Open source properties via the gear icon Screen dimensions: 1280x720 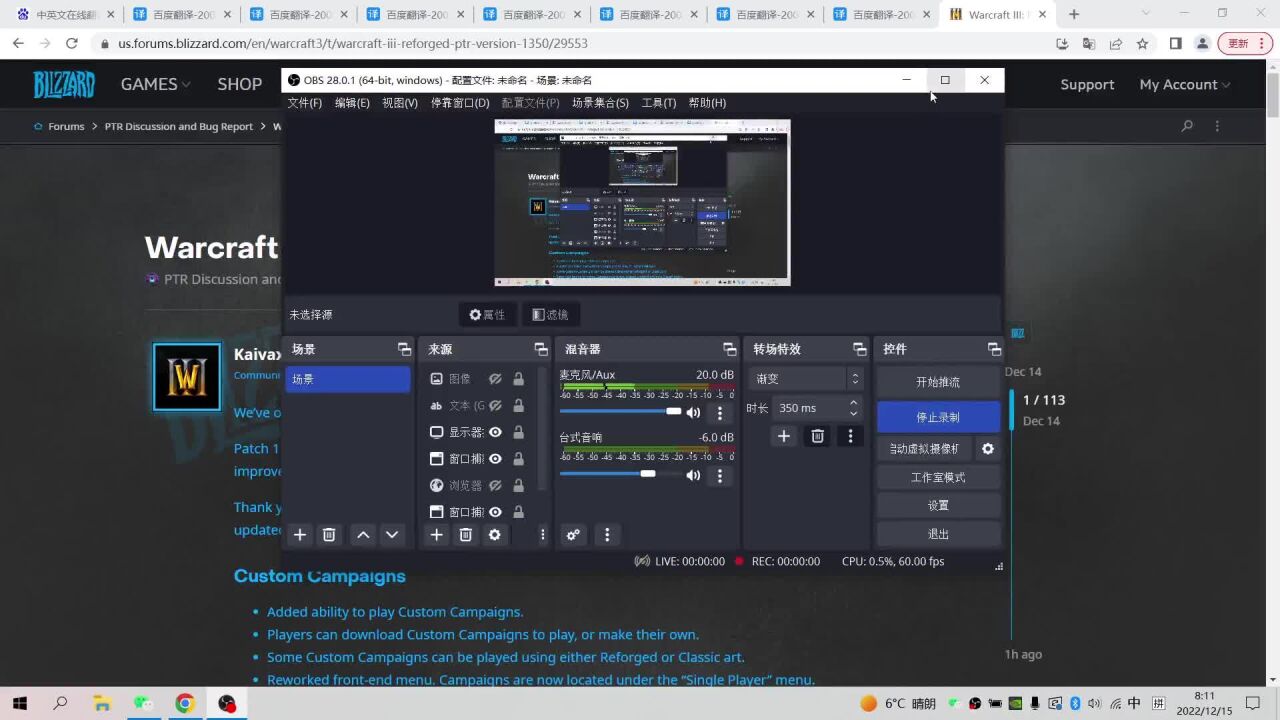pyautogui.click(x=494, y=535)
